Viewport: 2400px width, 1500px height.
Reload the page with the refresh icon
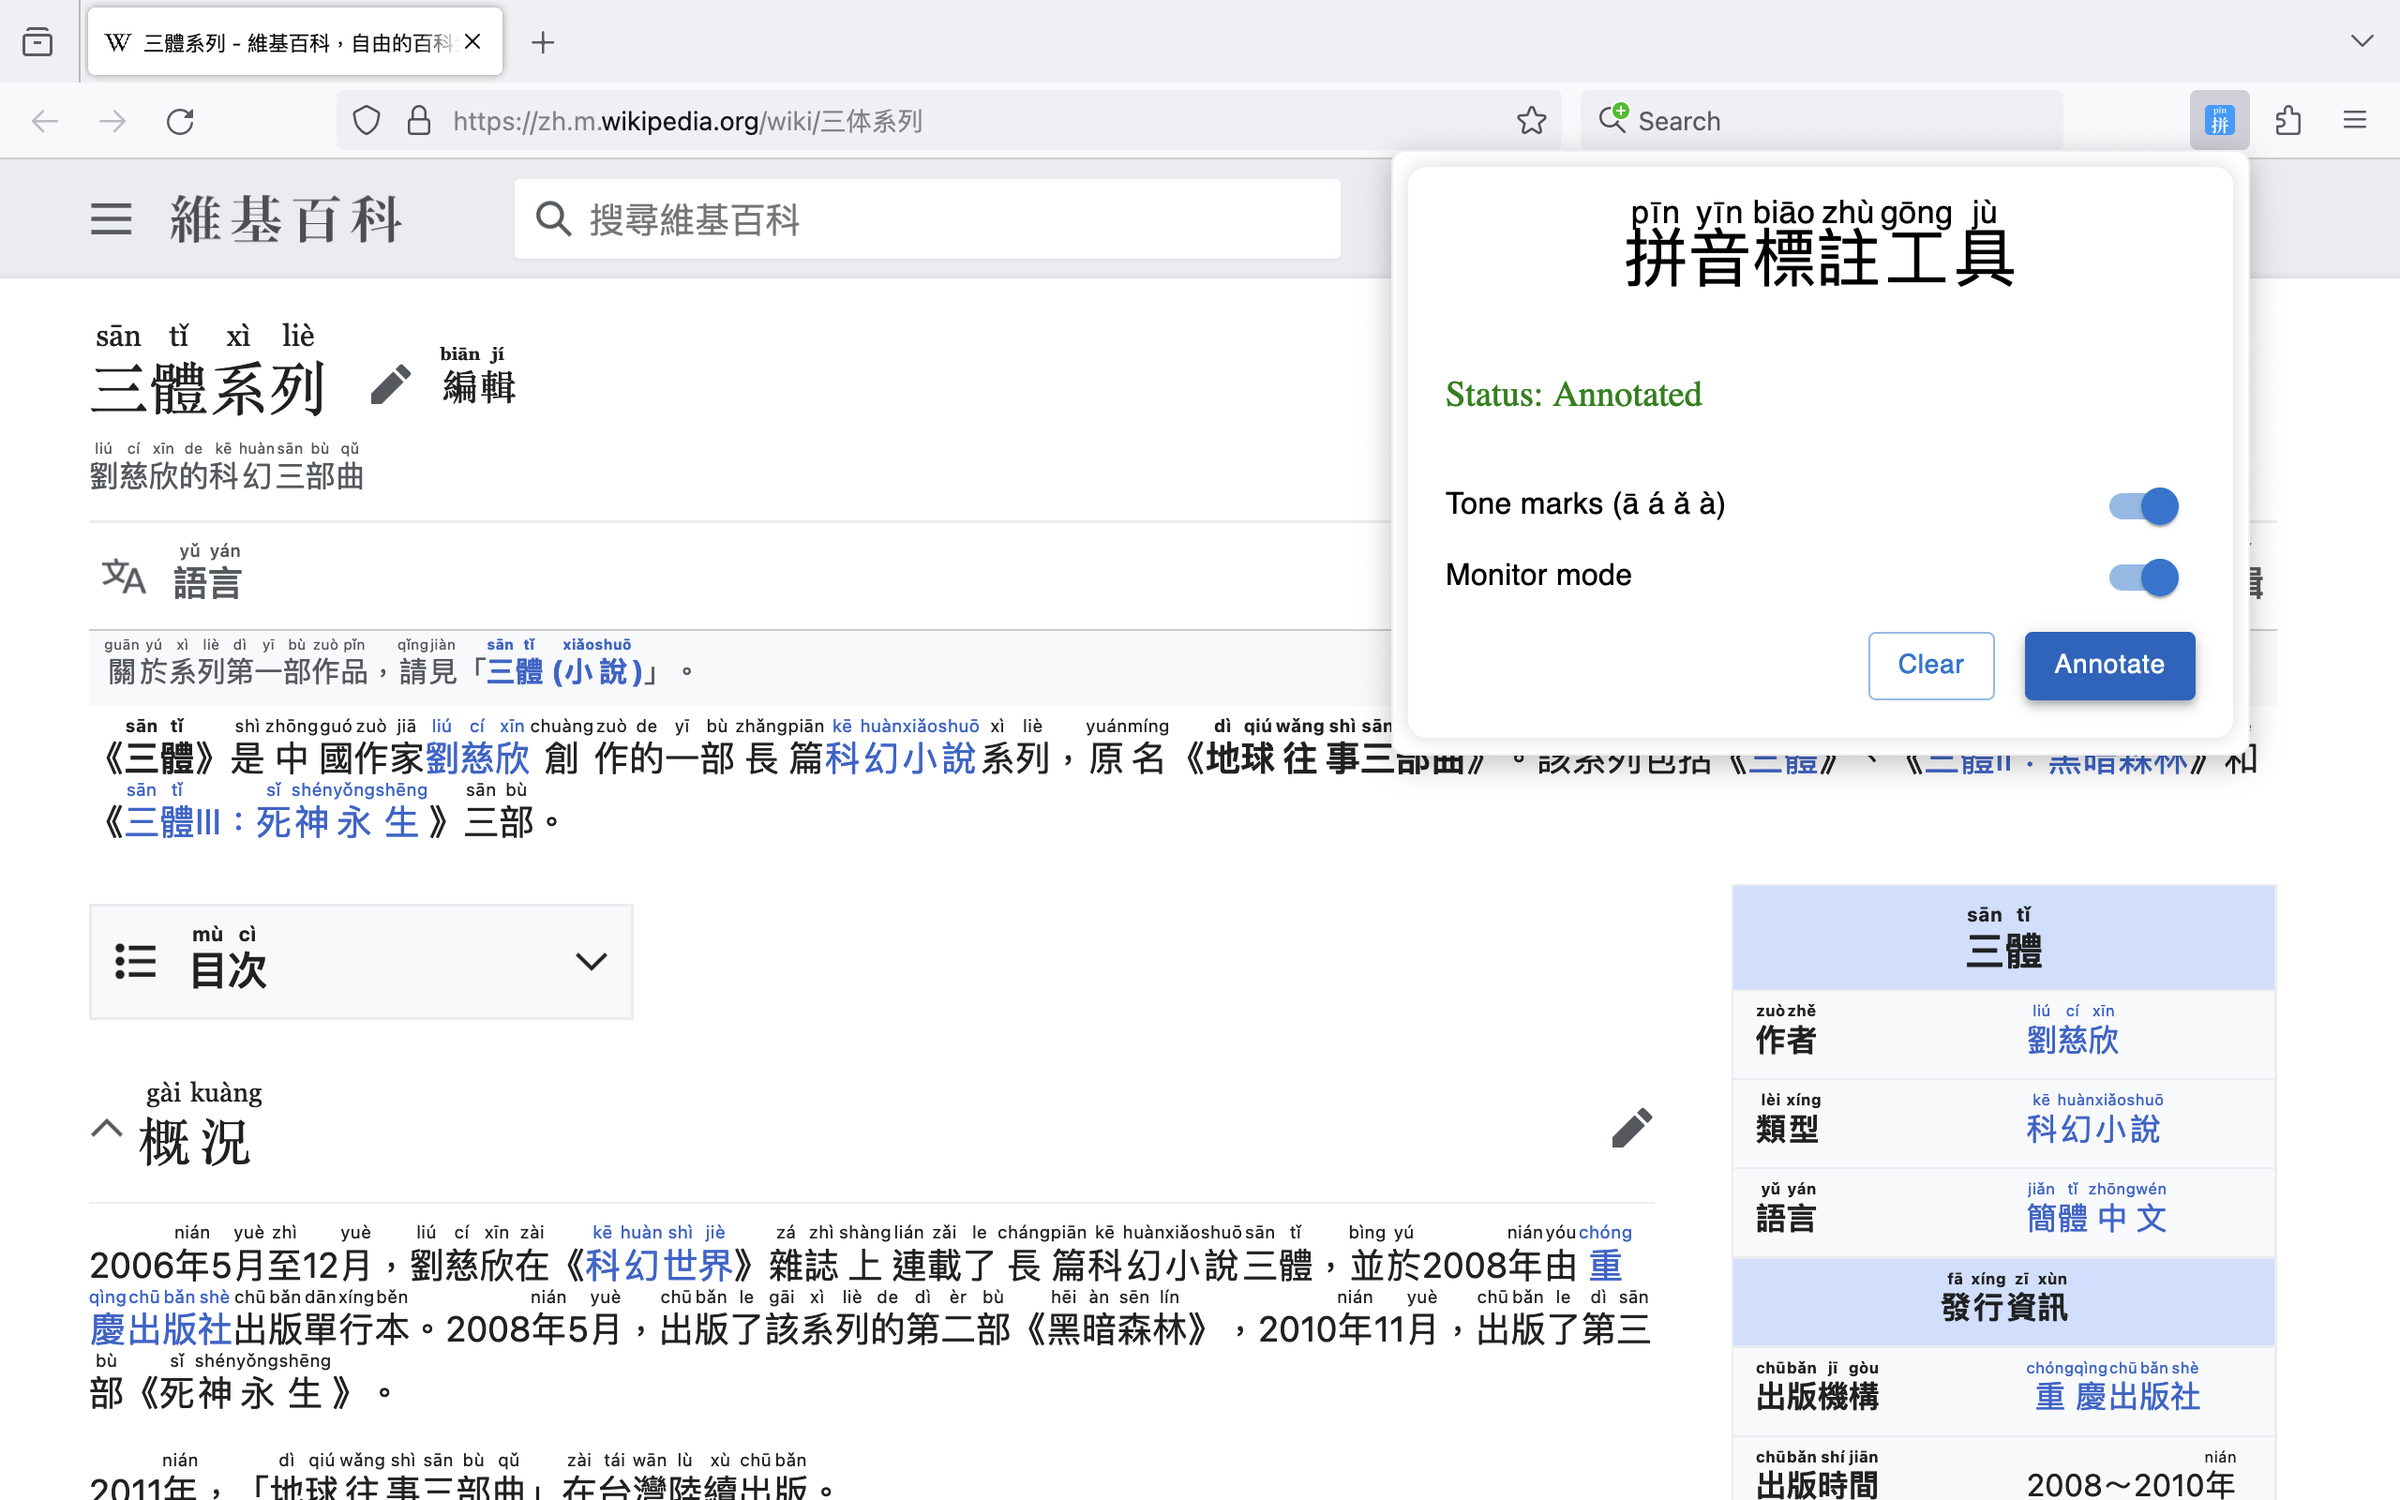coord(180,121)
